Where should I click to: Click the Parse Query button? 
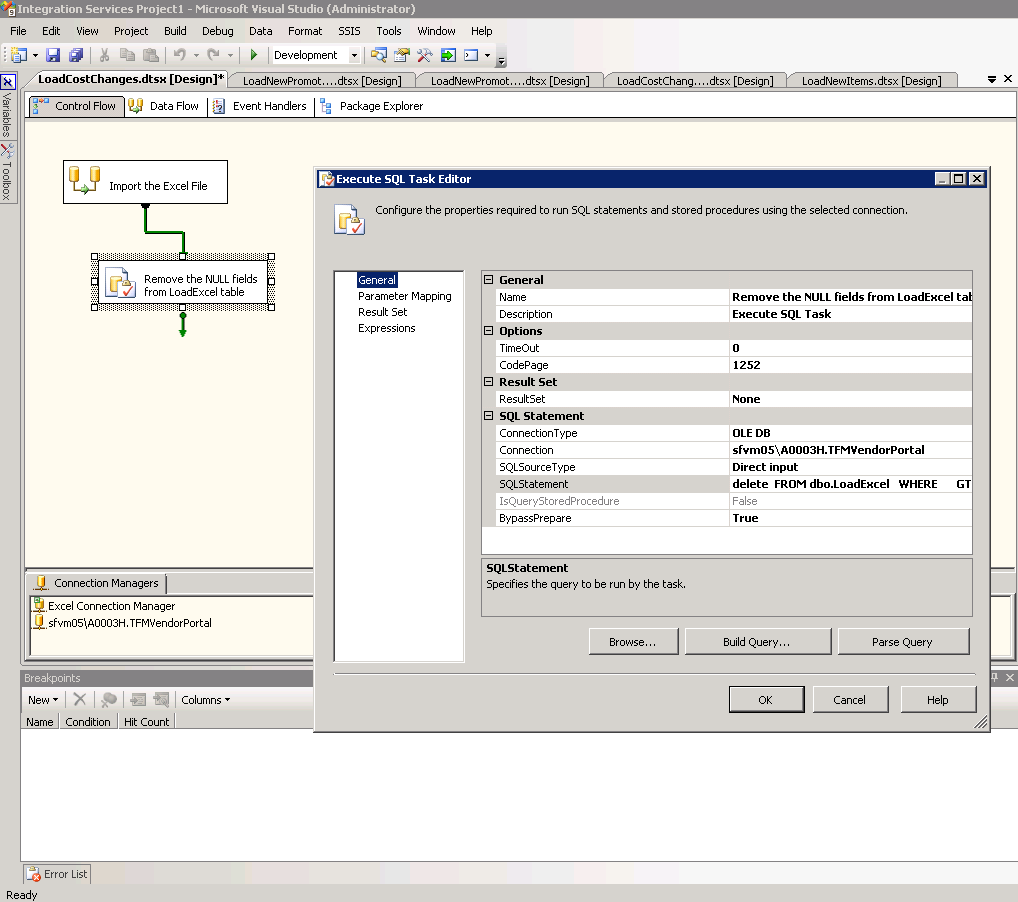pyautogui.click(x=903, y=641)
